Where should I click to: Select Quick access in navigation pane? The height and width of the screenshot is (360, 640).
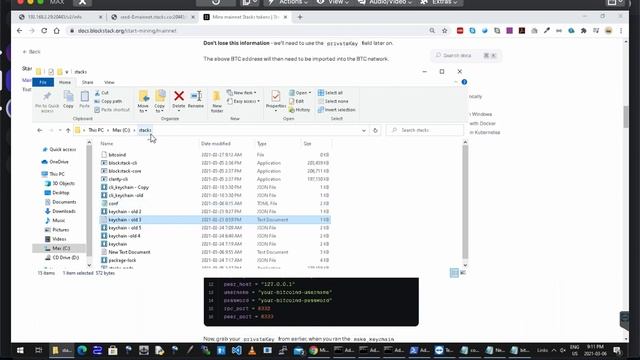[x=59, y=150]
